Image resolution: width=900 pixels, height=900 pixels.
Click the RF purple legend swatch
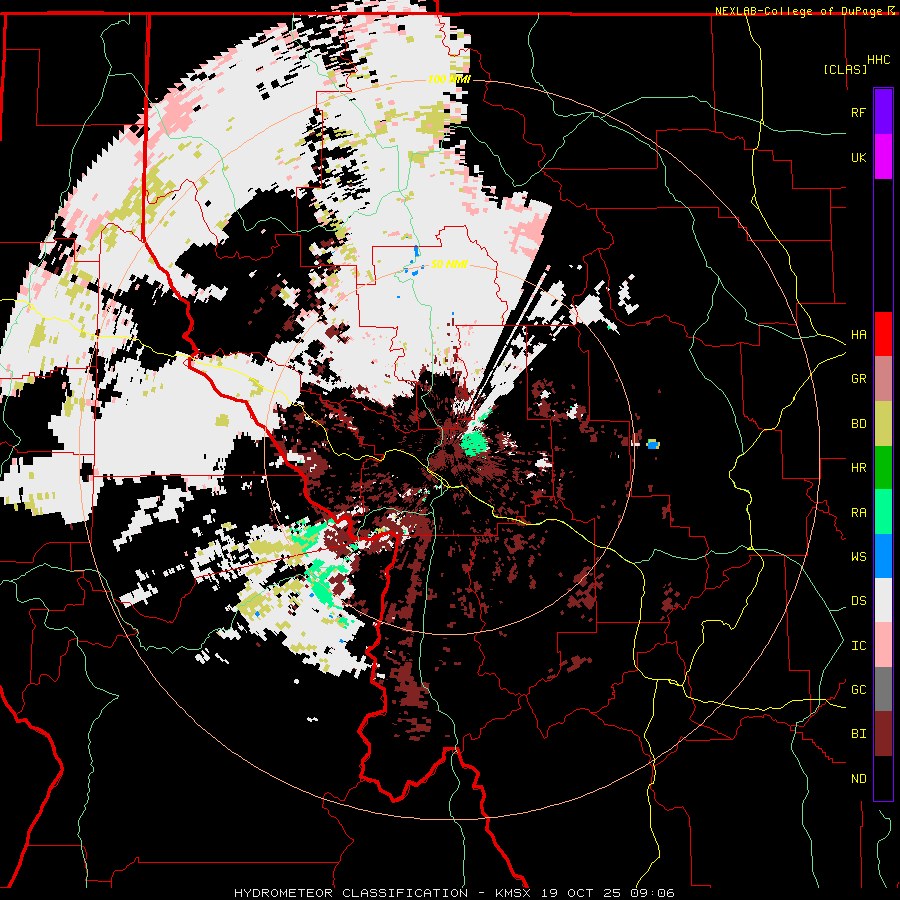(x=883, y=112)
